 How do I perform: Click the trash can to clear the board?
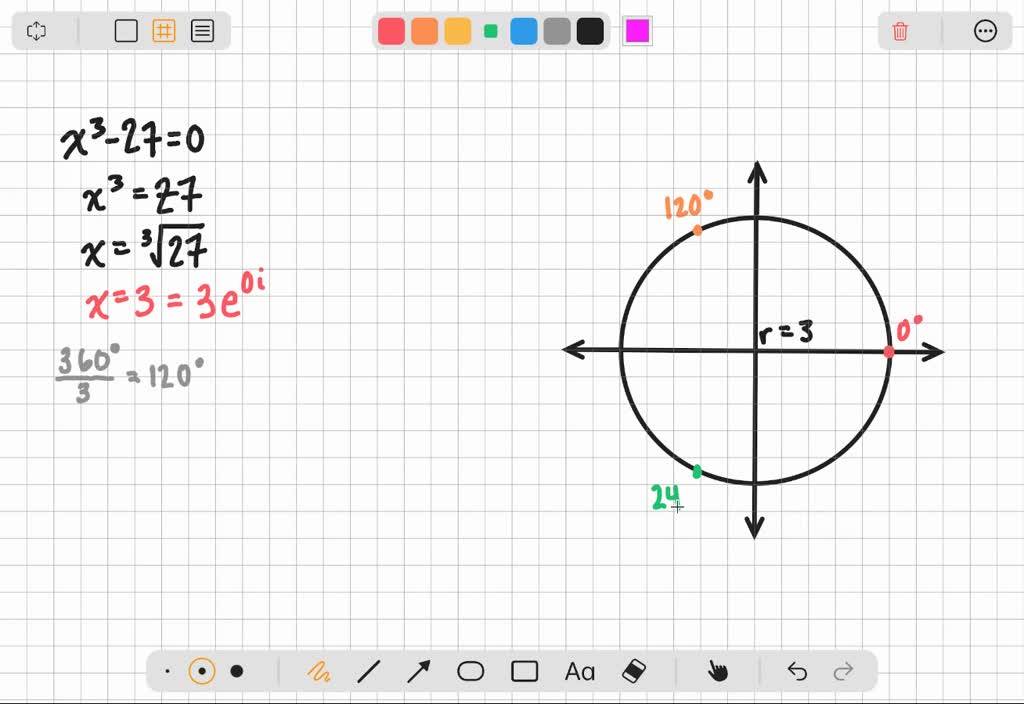click(900, 31)
